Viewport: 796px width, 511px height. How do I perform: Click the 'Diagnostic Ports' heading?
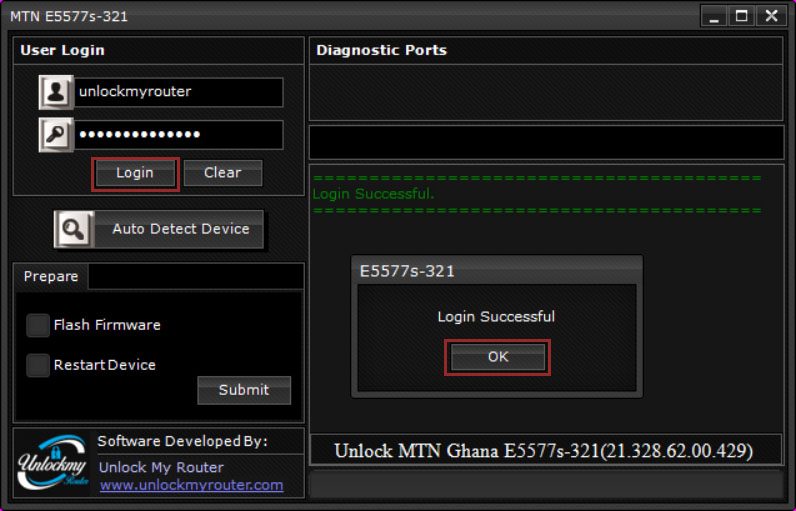coord(381,50)
